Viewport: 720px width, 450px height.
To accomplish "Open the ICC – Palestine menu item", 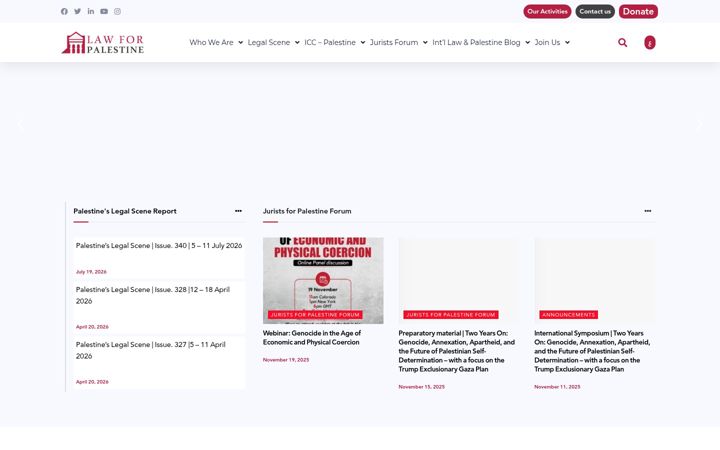I will pyautogui.click(x=330, y=42).
